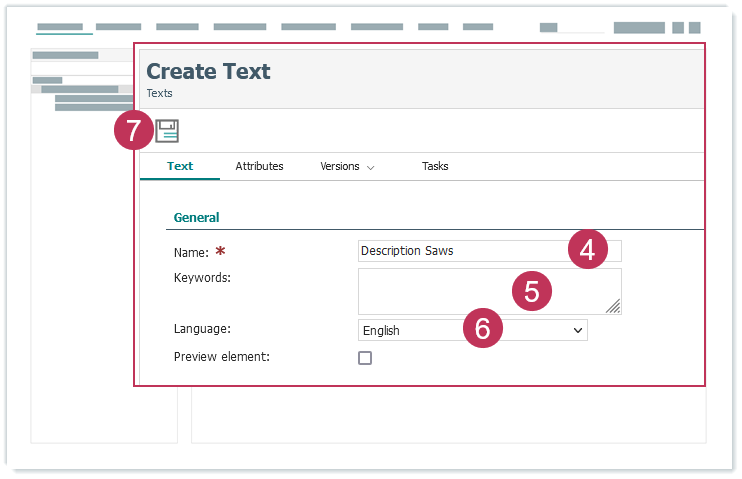This screenshot has width=742, height=479.
Task: Click the numbered callout marker 4
Action: tap(587, 250)
